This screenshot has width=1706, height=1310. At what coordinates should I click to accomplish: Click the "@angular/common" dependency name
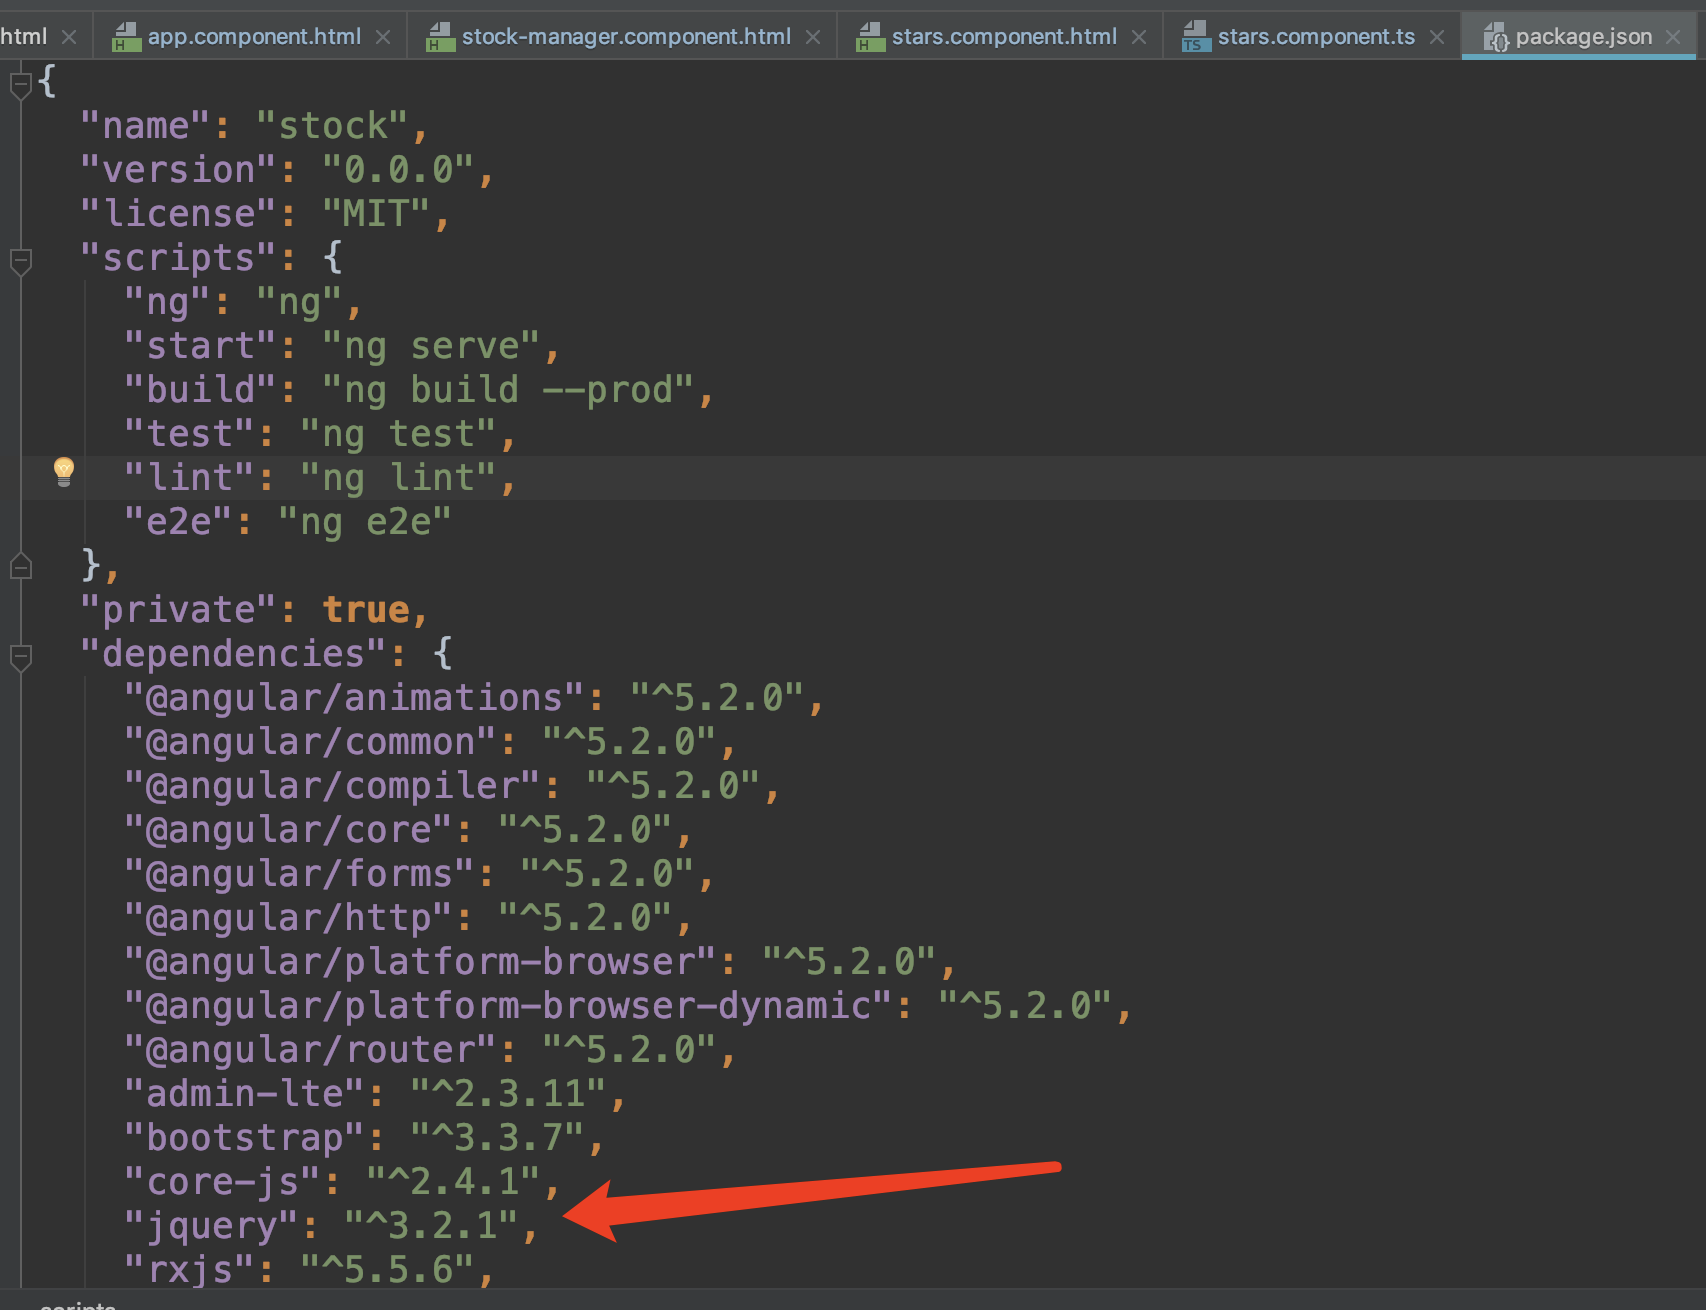pyautogui.click(x=311, y=742)
